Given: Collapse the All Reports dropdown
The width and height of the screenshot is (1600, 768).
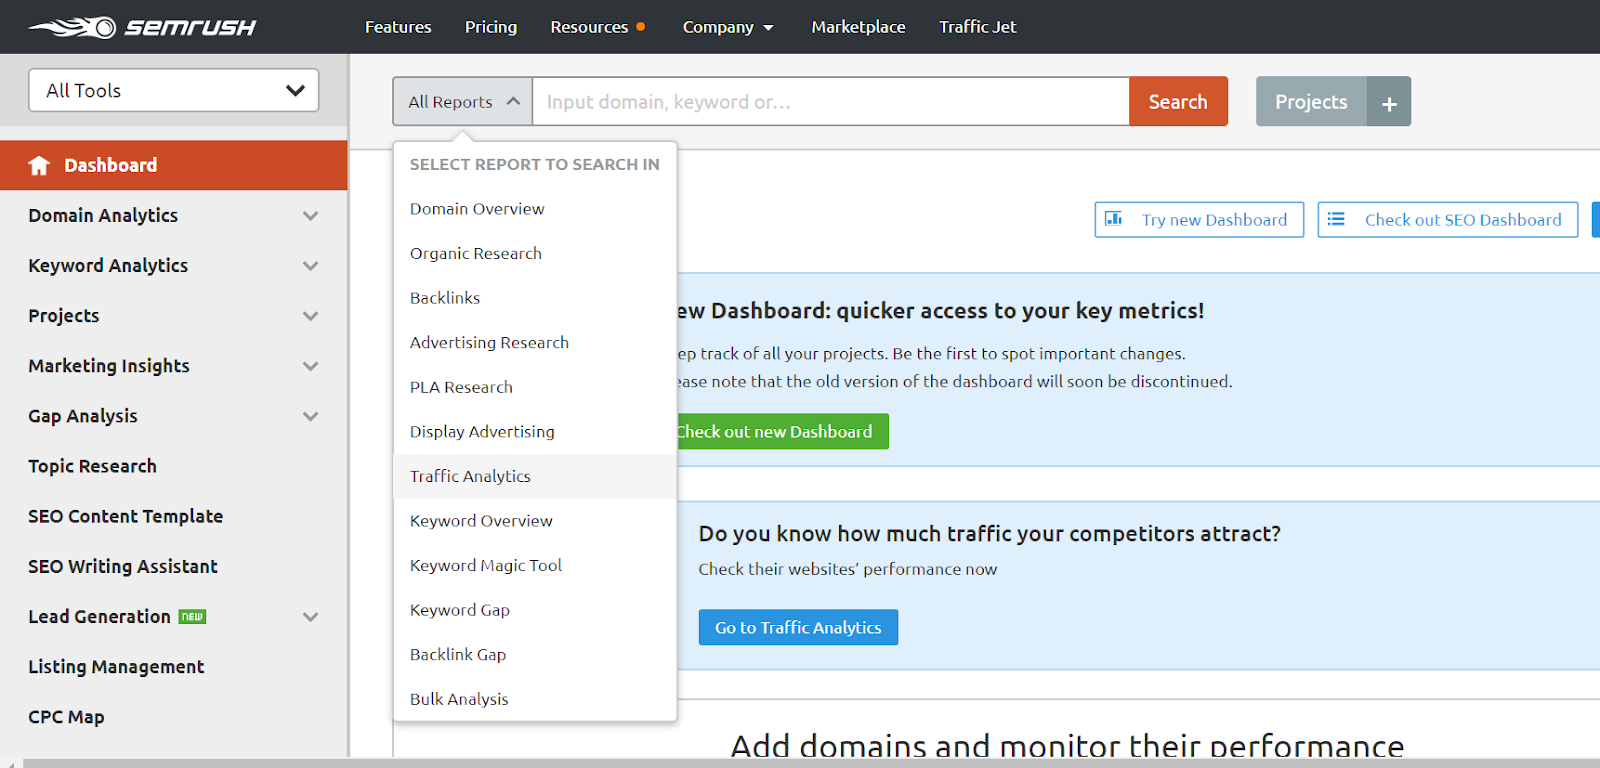Looking at the screenshot, I should (463, 102).
